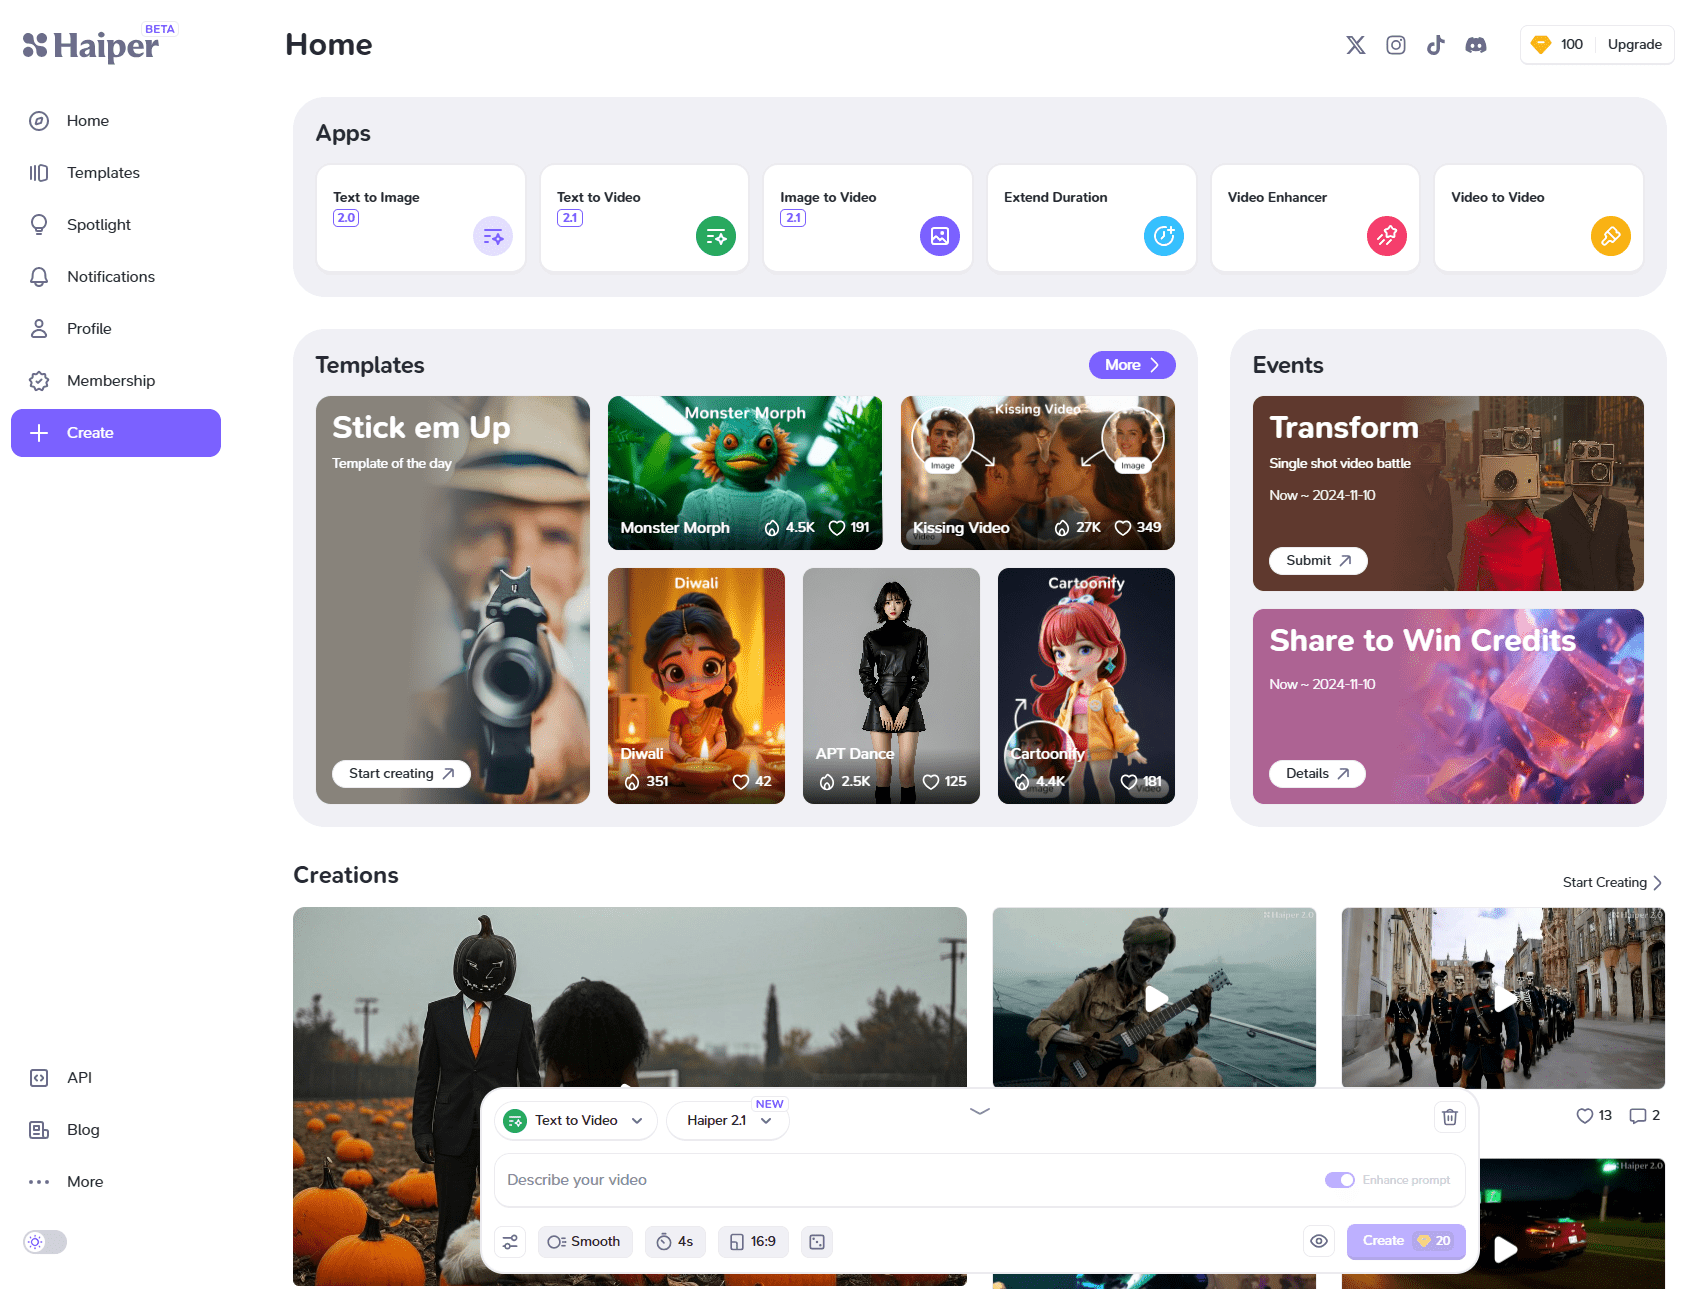
Task: Toggle the eye visibility button
Action: (1319, 1241)
